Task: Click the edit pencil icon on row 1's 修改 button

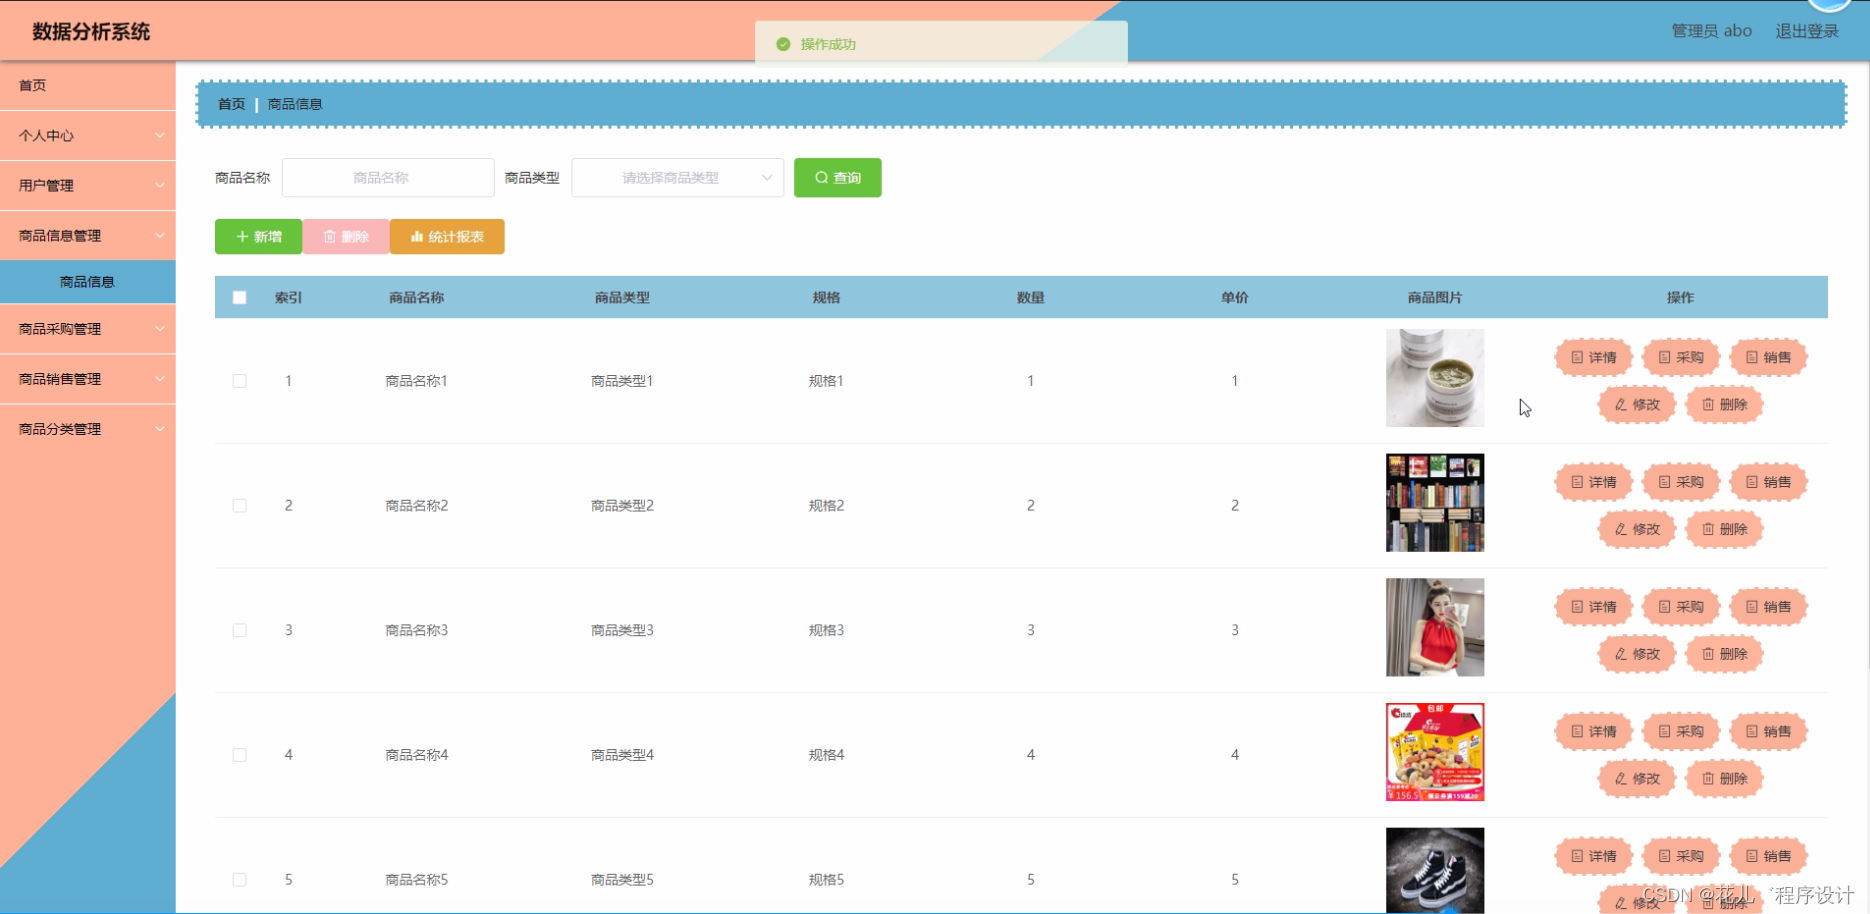Action: tap(1621, 405)
